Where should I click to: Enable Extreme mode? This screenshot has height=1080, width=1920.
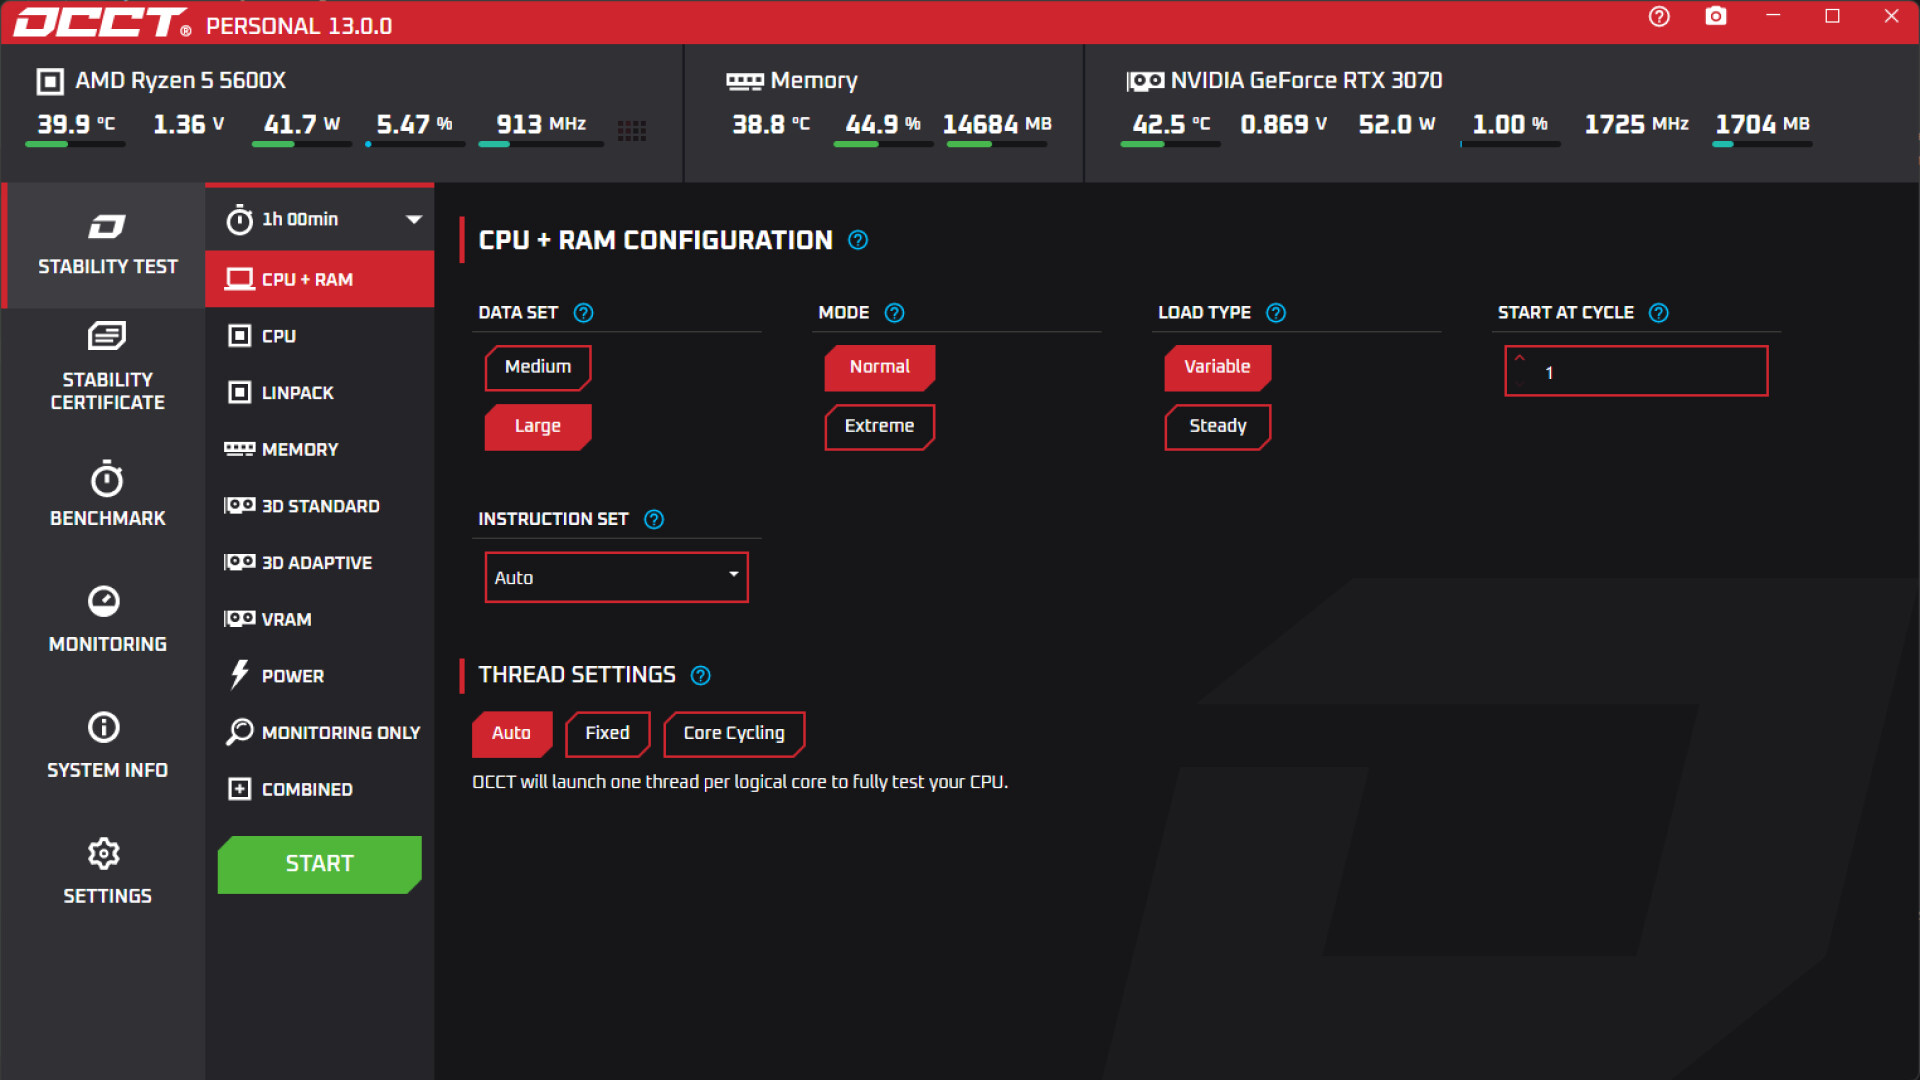click(879, 427)
